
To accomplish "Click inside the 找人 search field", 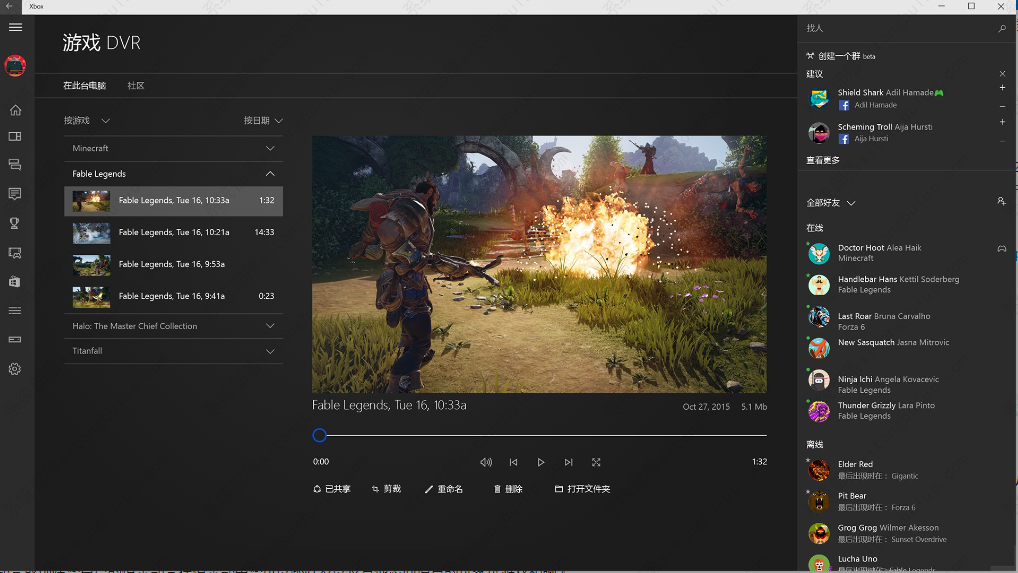I will pyautogui.click(x=898, y=29).
